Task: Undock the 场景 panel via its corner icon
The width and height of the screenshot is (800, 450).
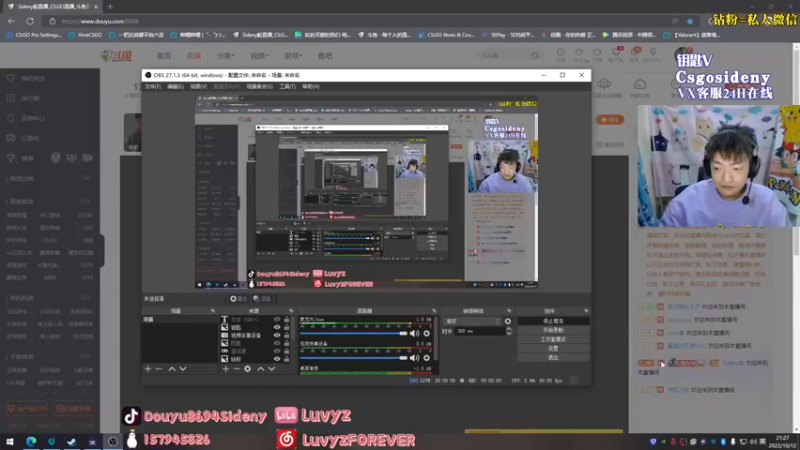Action: pos(213,311)
